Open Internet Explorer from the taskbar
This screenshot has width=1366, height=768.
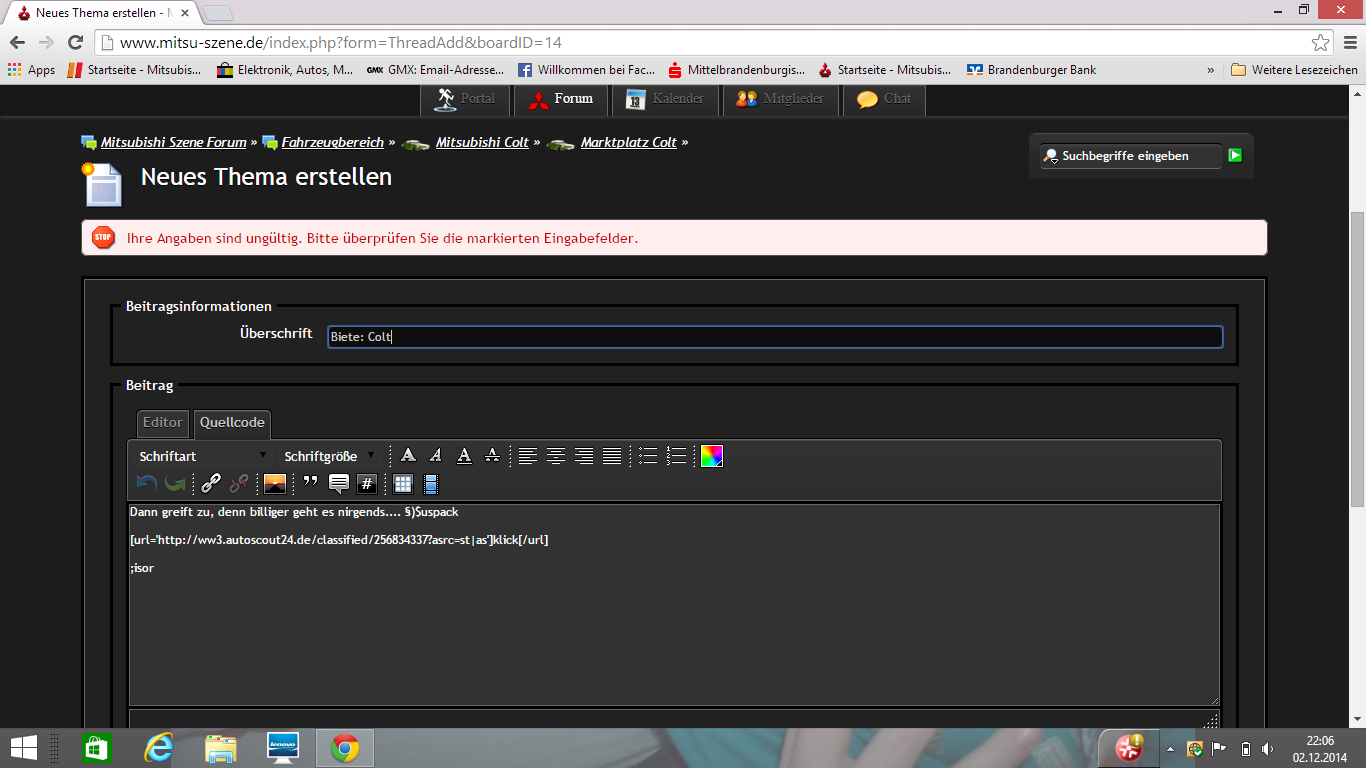[159, 748]
